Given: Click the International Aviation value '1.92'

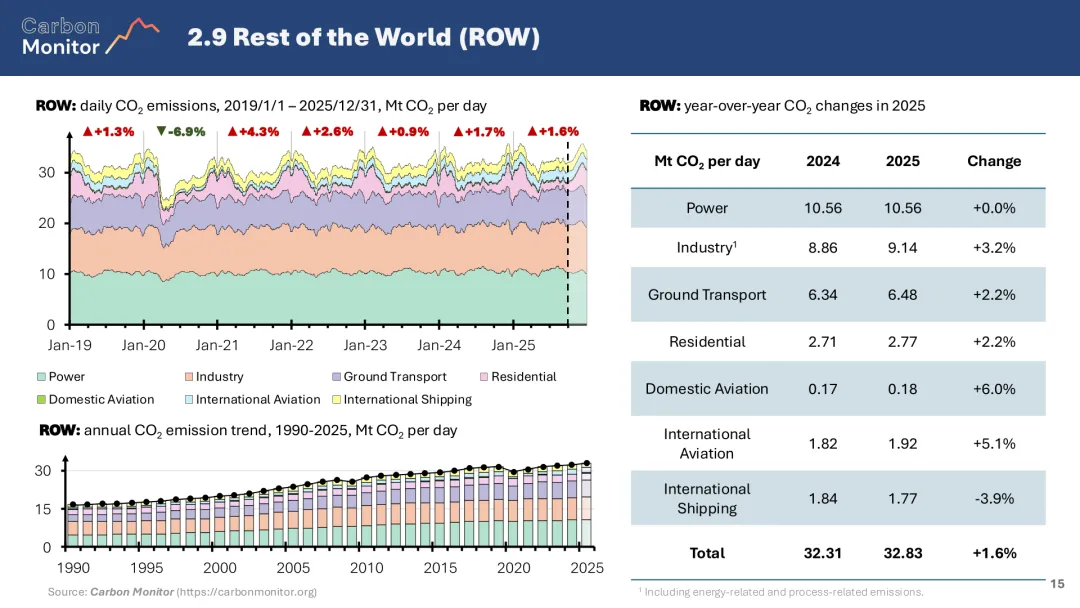Looking at the screenshot, I should click(902, 443).
